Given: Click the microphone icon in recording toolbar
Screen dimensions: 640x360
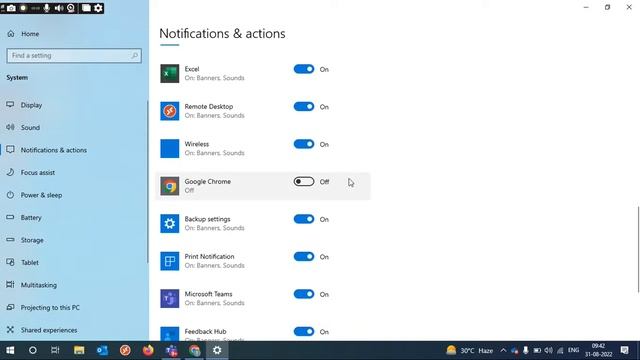Looking at the screenshot, I should [x=47, y=8].
